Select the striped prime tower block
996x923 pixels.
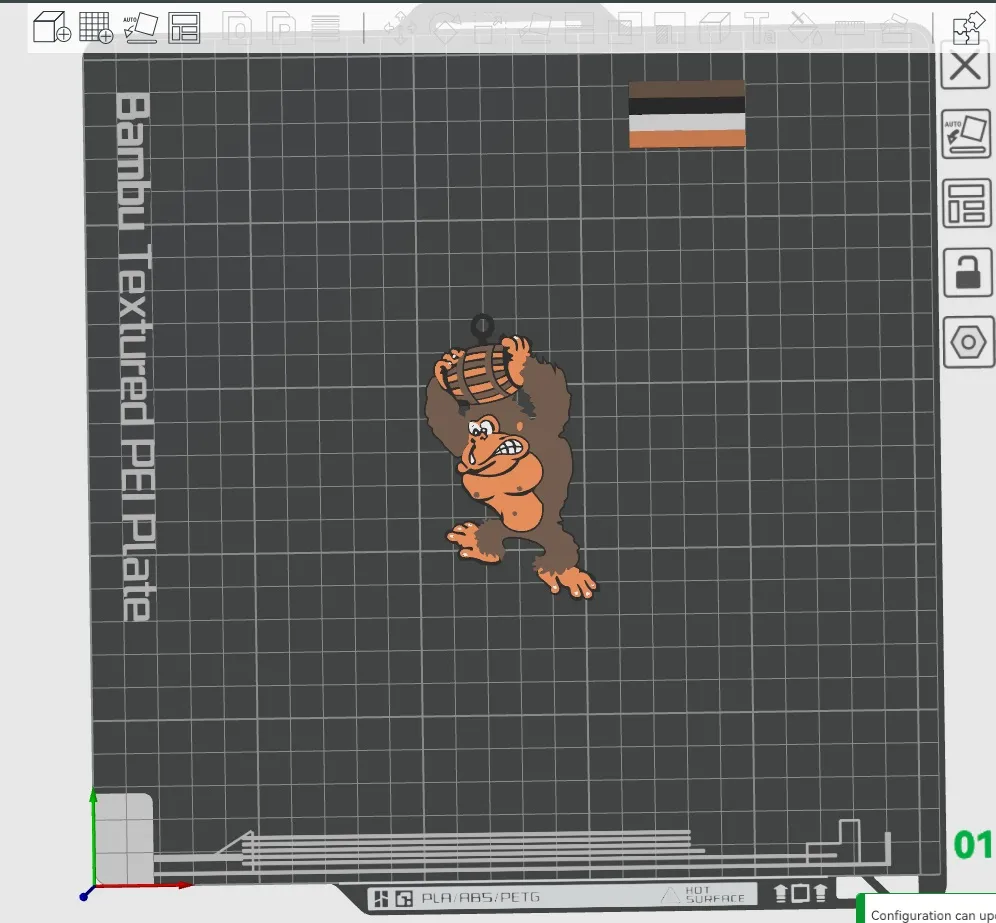click(687, 114)
